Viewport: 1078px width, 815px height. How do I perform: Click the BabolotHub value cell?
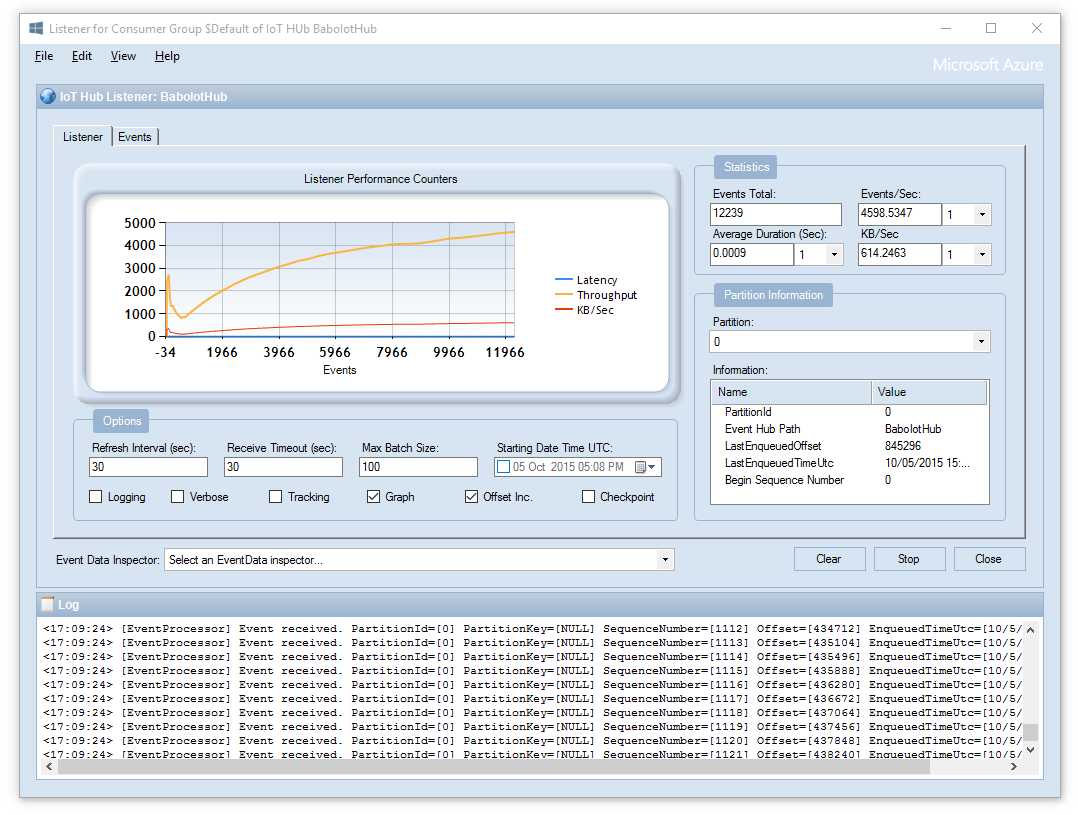(x=913, y=429)
